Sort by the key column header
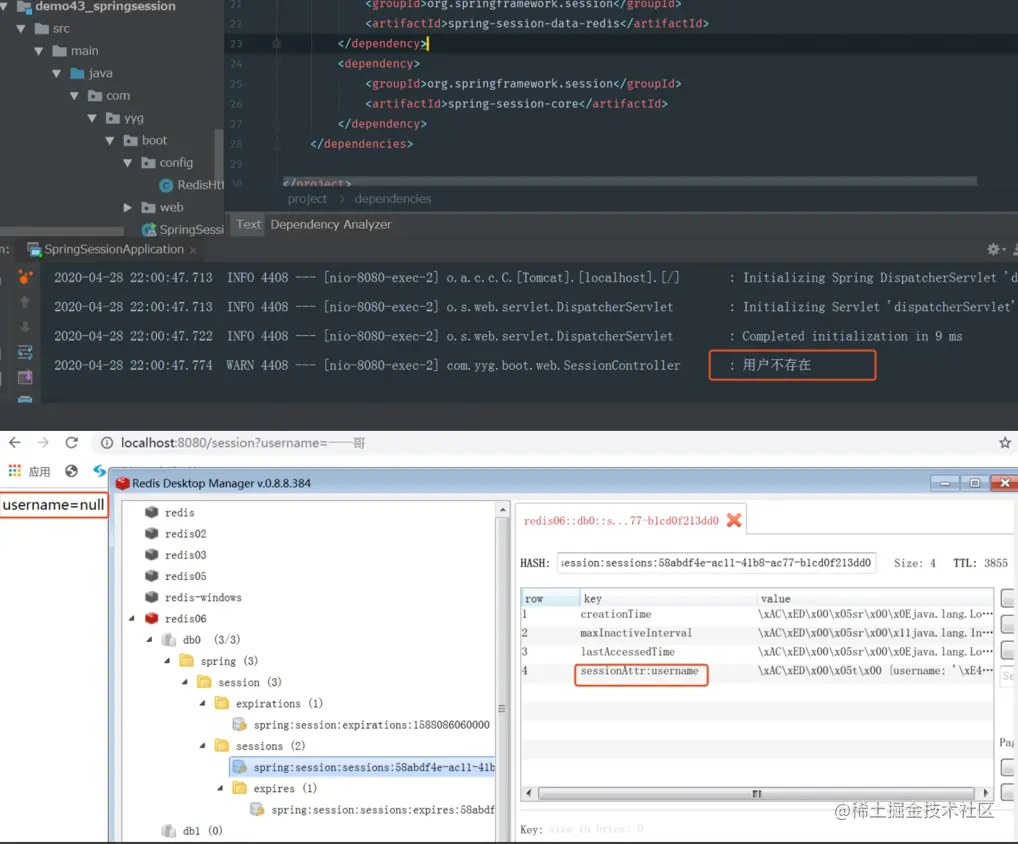This screenshot has height=844, width=1018. click(x=668, y=599)
